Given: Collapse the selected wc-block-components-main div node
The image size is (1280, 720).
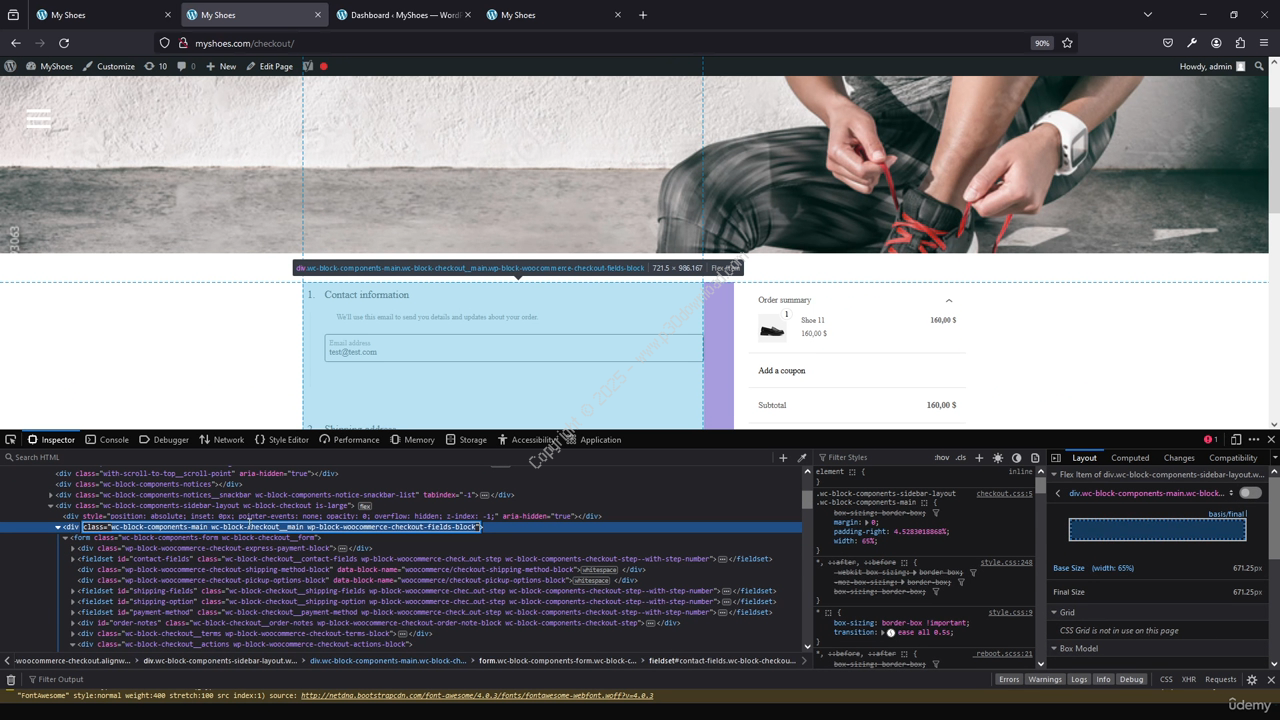Looking at the screenshot, I should pos(58,527).
